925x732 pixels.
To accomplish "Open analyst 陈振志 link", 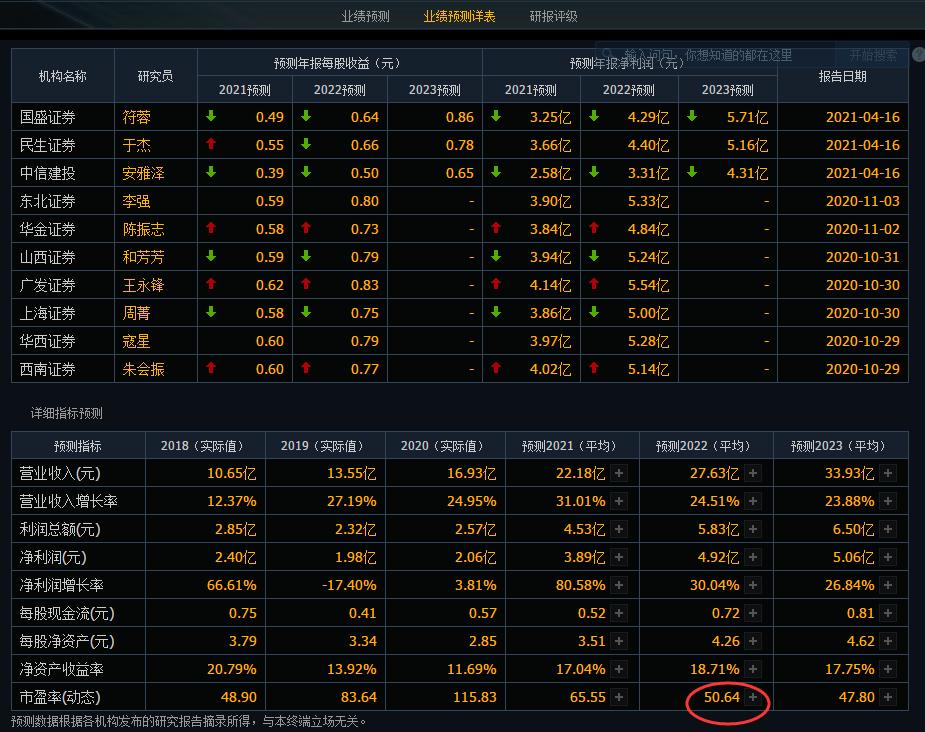I will coord(143,229).
